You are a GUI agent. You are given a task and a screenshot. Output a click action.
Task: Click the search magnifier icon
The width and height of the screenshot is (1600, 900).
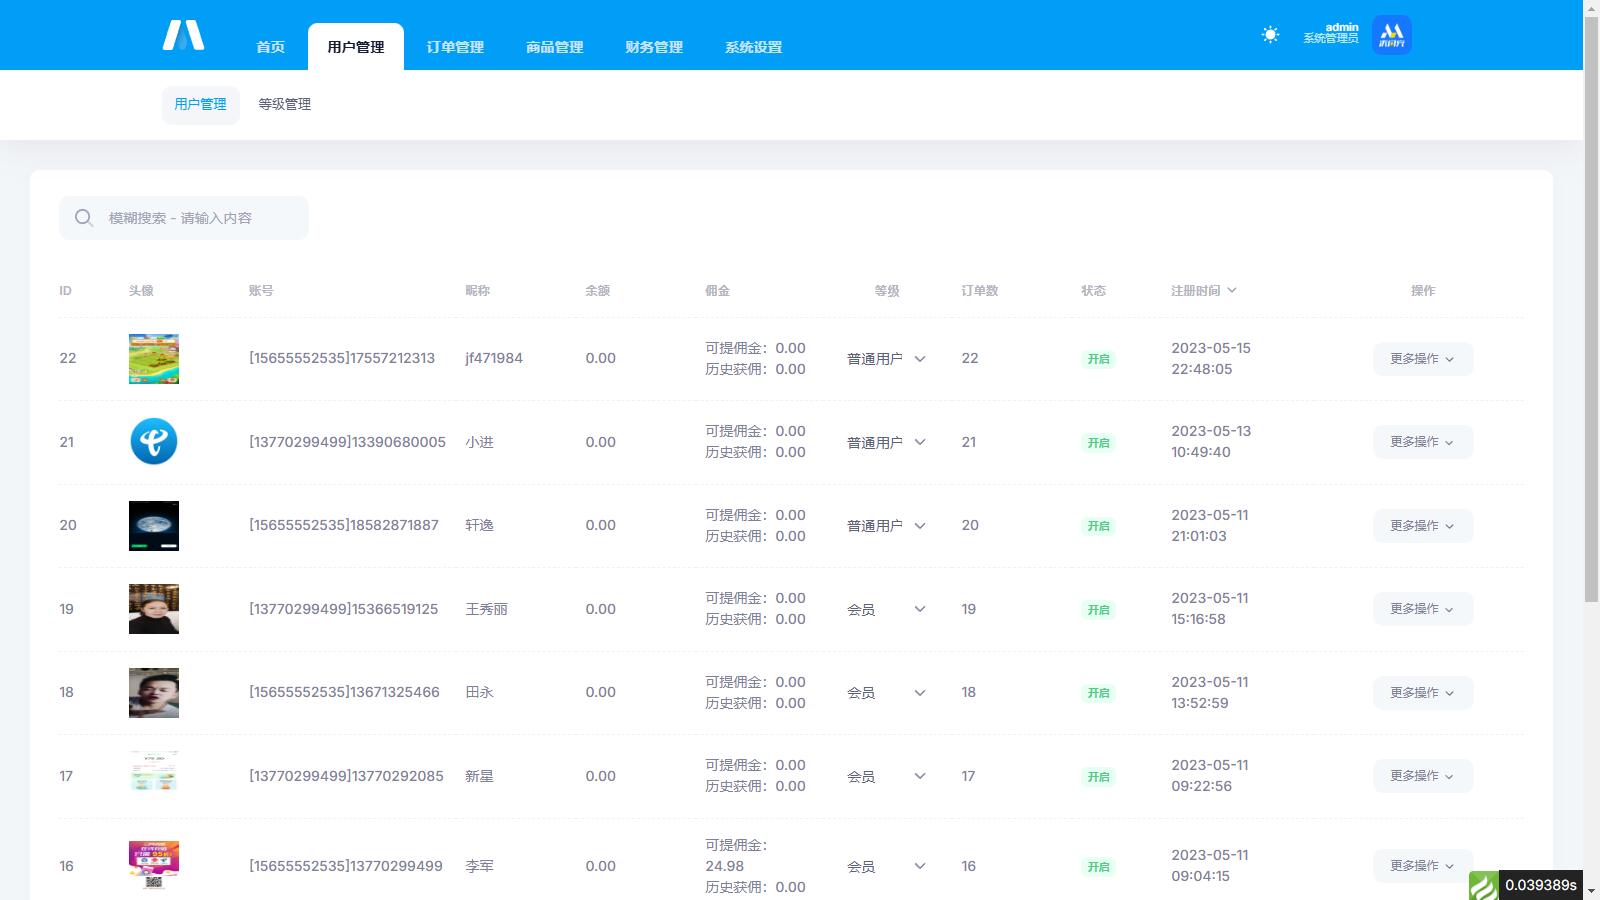(84, 218)
